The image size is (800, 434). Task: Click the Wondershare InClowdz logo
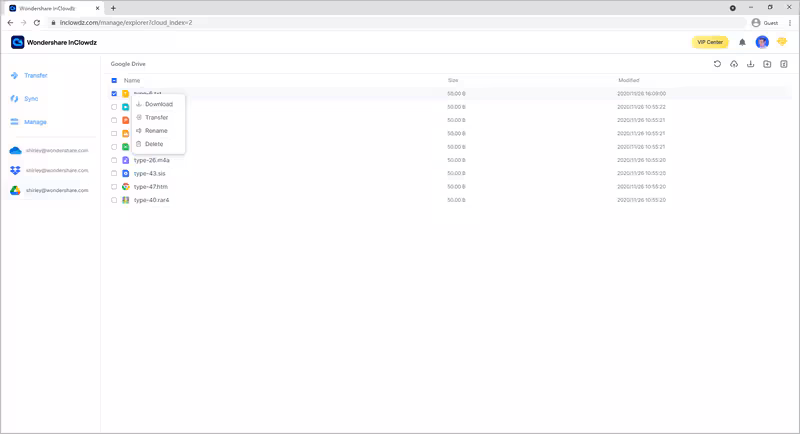tap(54, 42)
